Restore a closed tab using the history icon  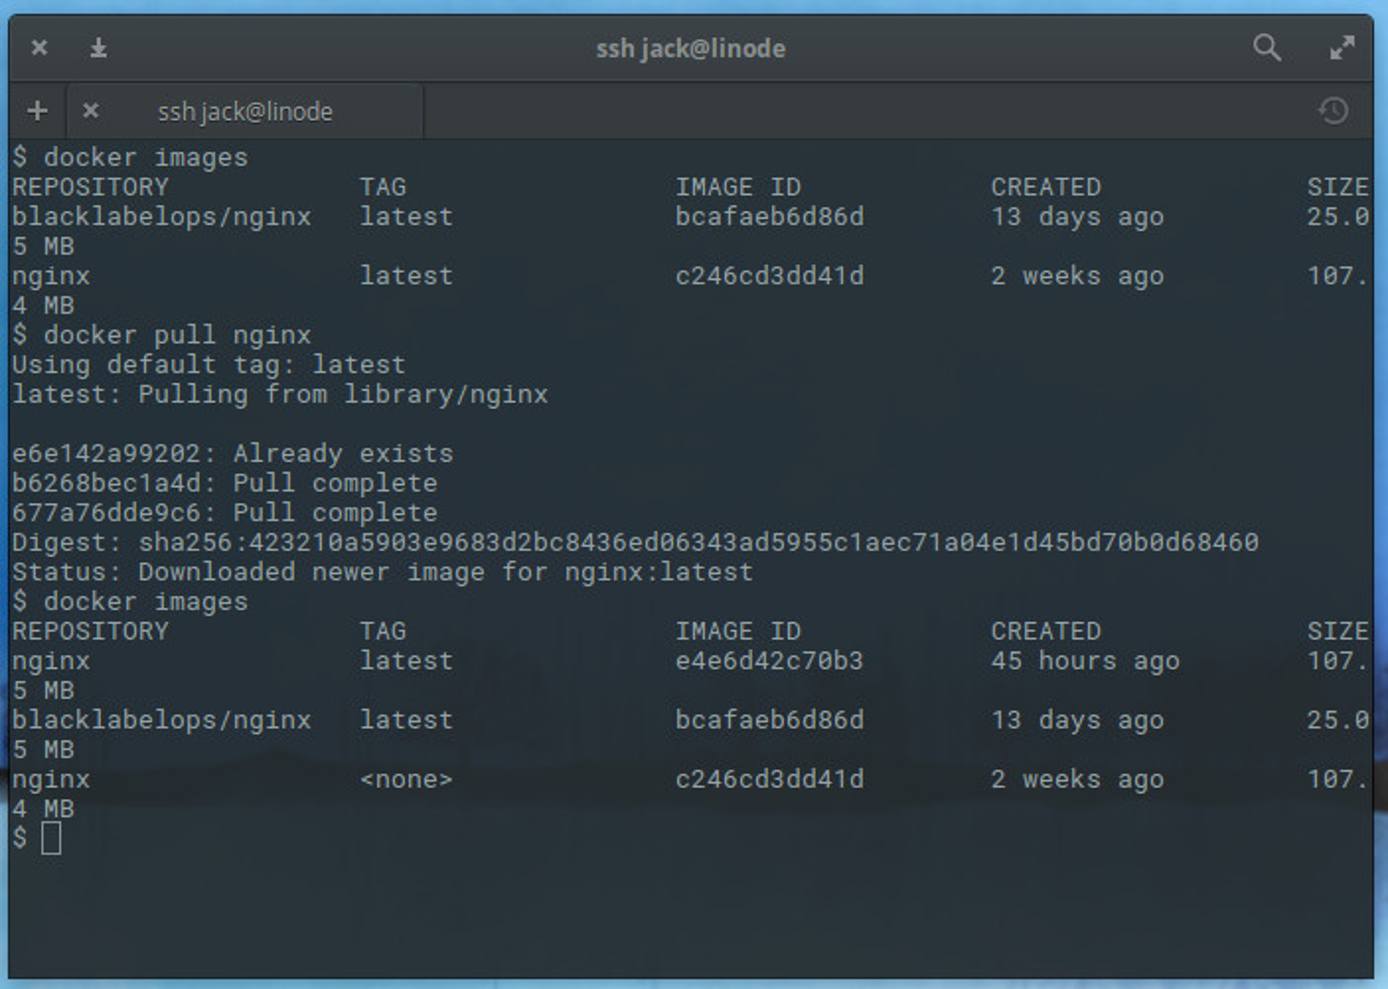(x=1334, y=110)
